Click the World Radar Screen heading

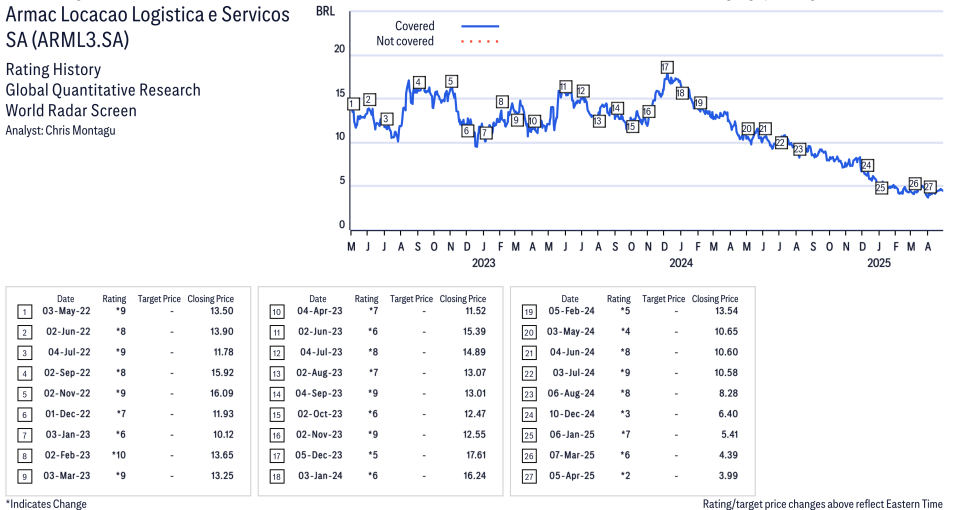pos(71,111)
